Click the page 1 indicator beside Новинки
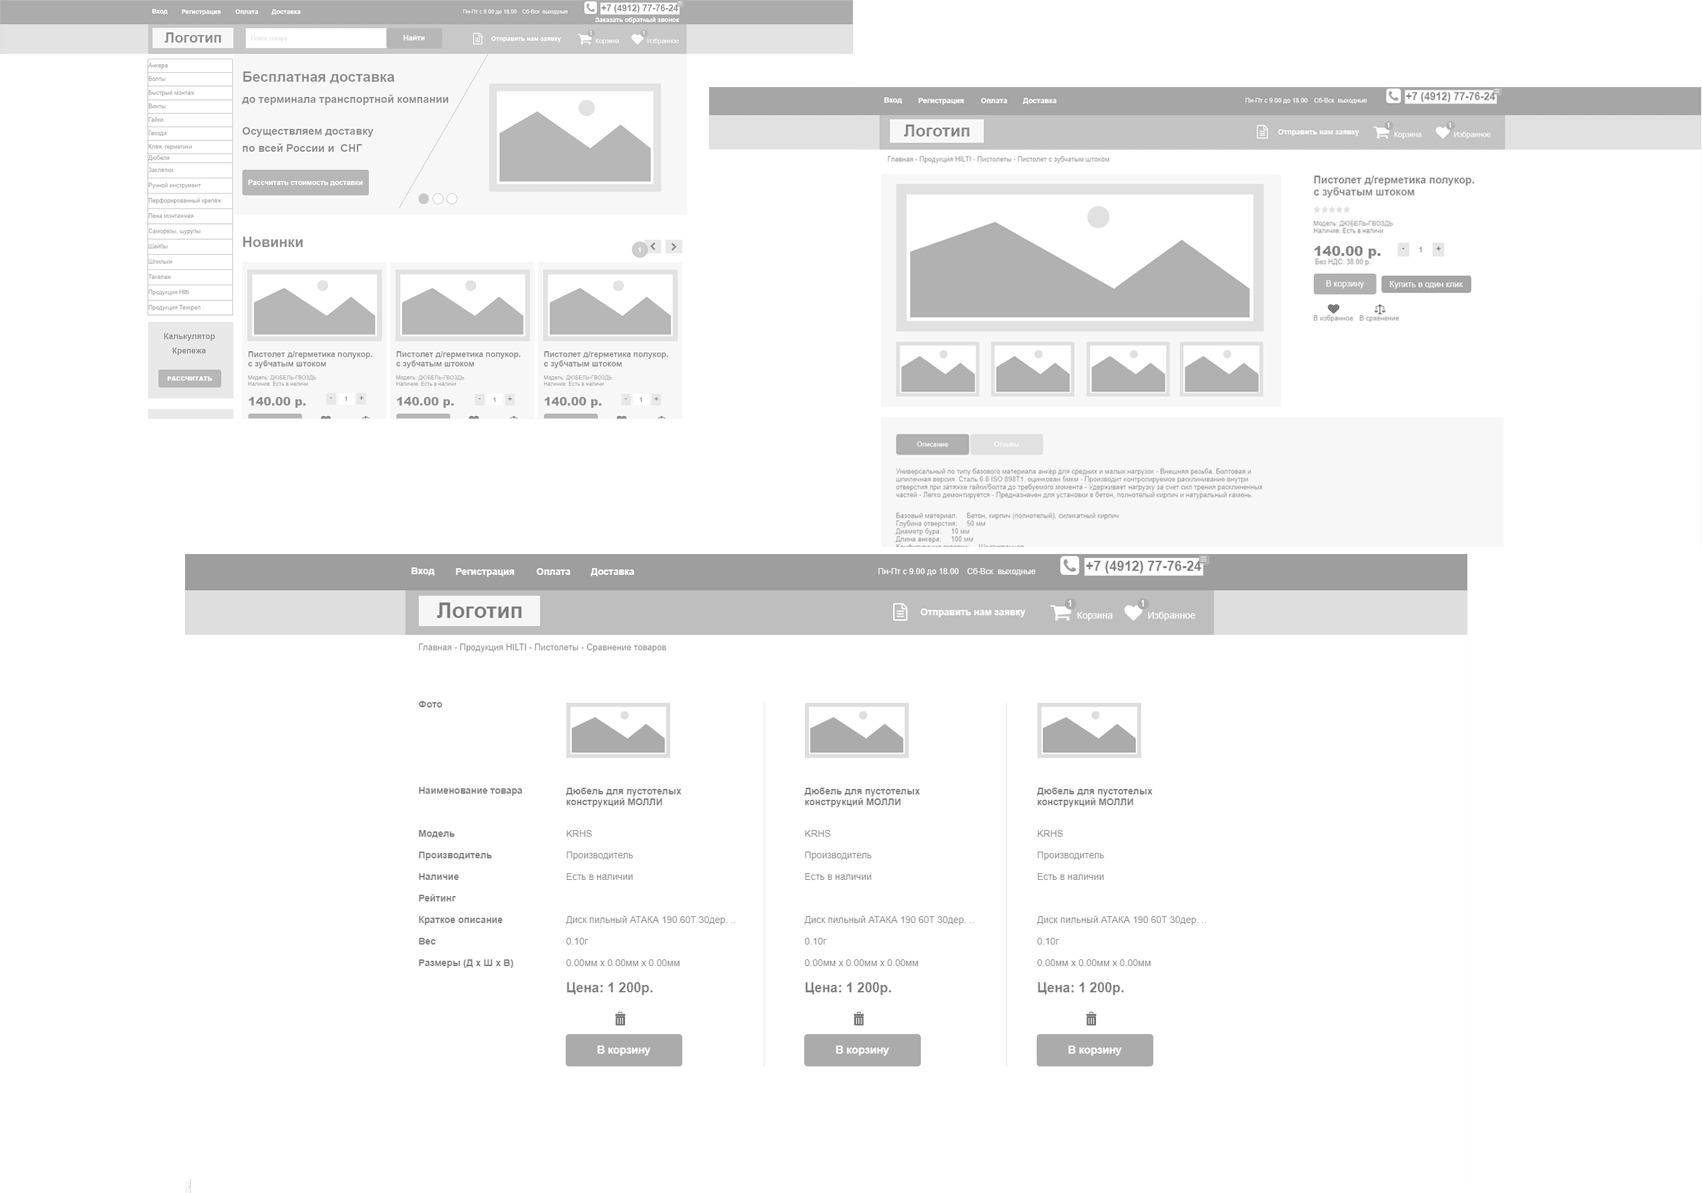 [x=639, y=250]
